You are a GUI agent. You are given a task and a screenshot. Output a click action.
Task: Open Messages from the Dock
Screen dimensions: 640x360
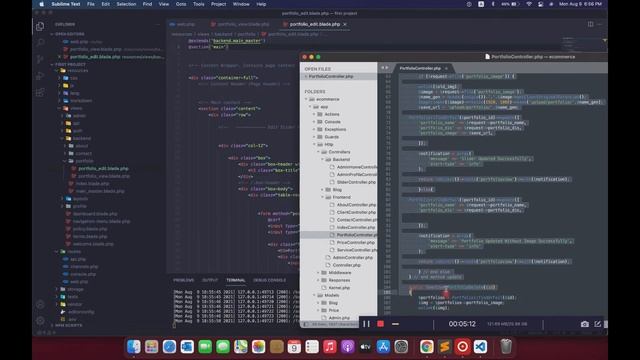(x=223, y=347)
